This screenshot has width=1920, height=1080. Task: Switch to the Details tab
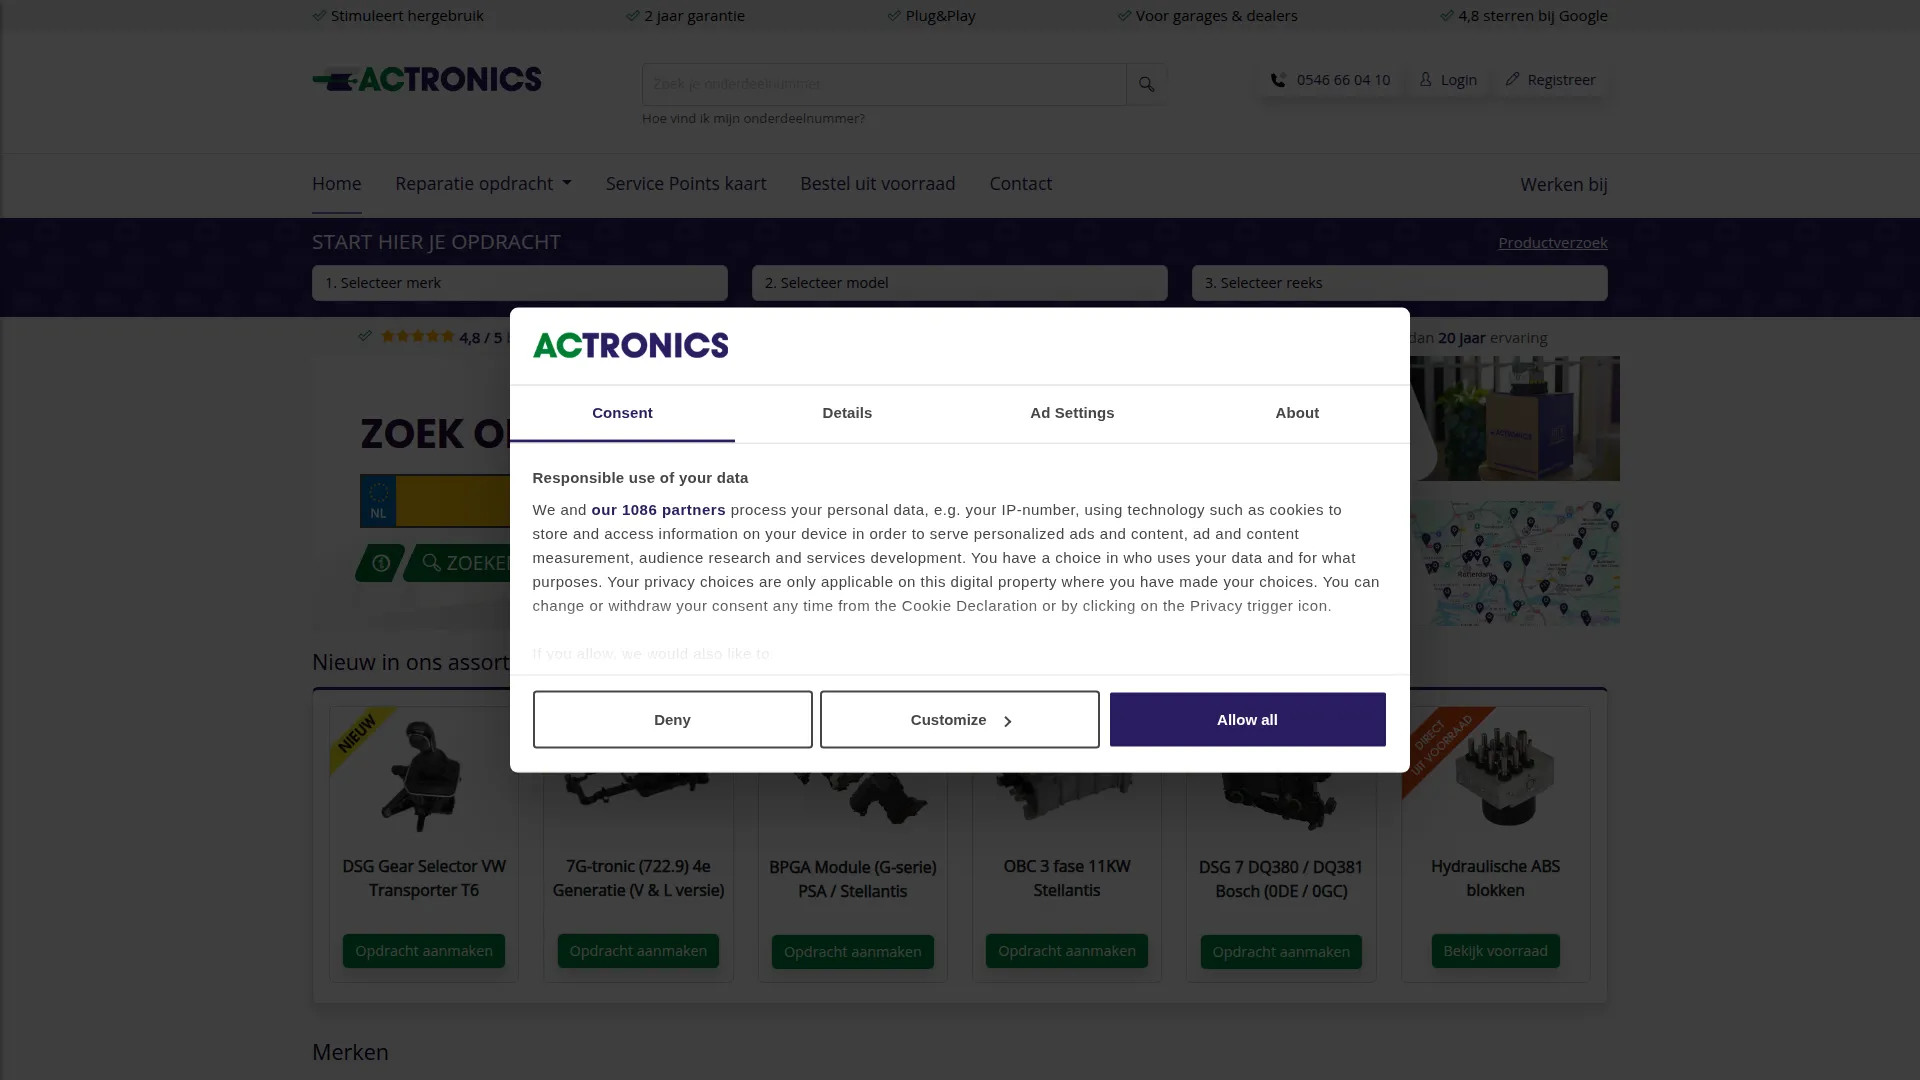pos(847,413)
